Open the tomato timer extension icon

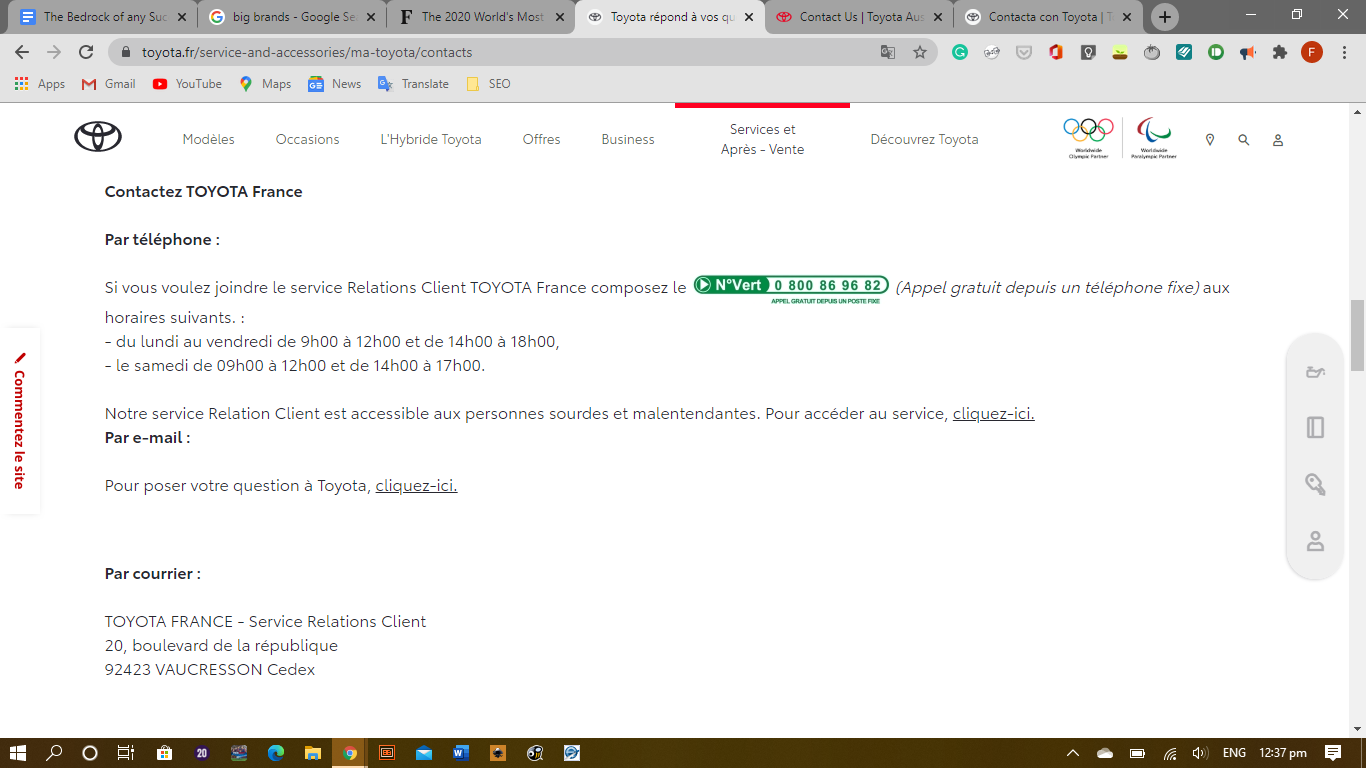[1152, 52]
